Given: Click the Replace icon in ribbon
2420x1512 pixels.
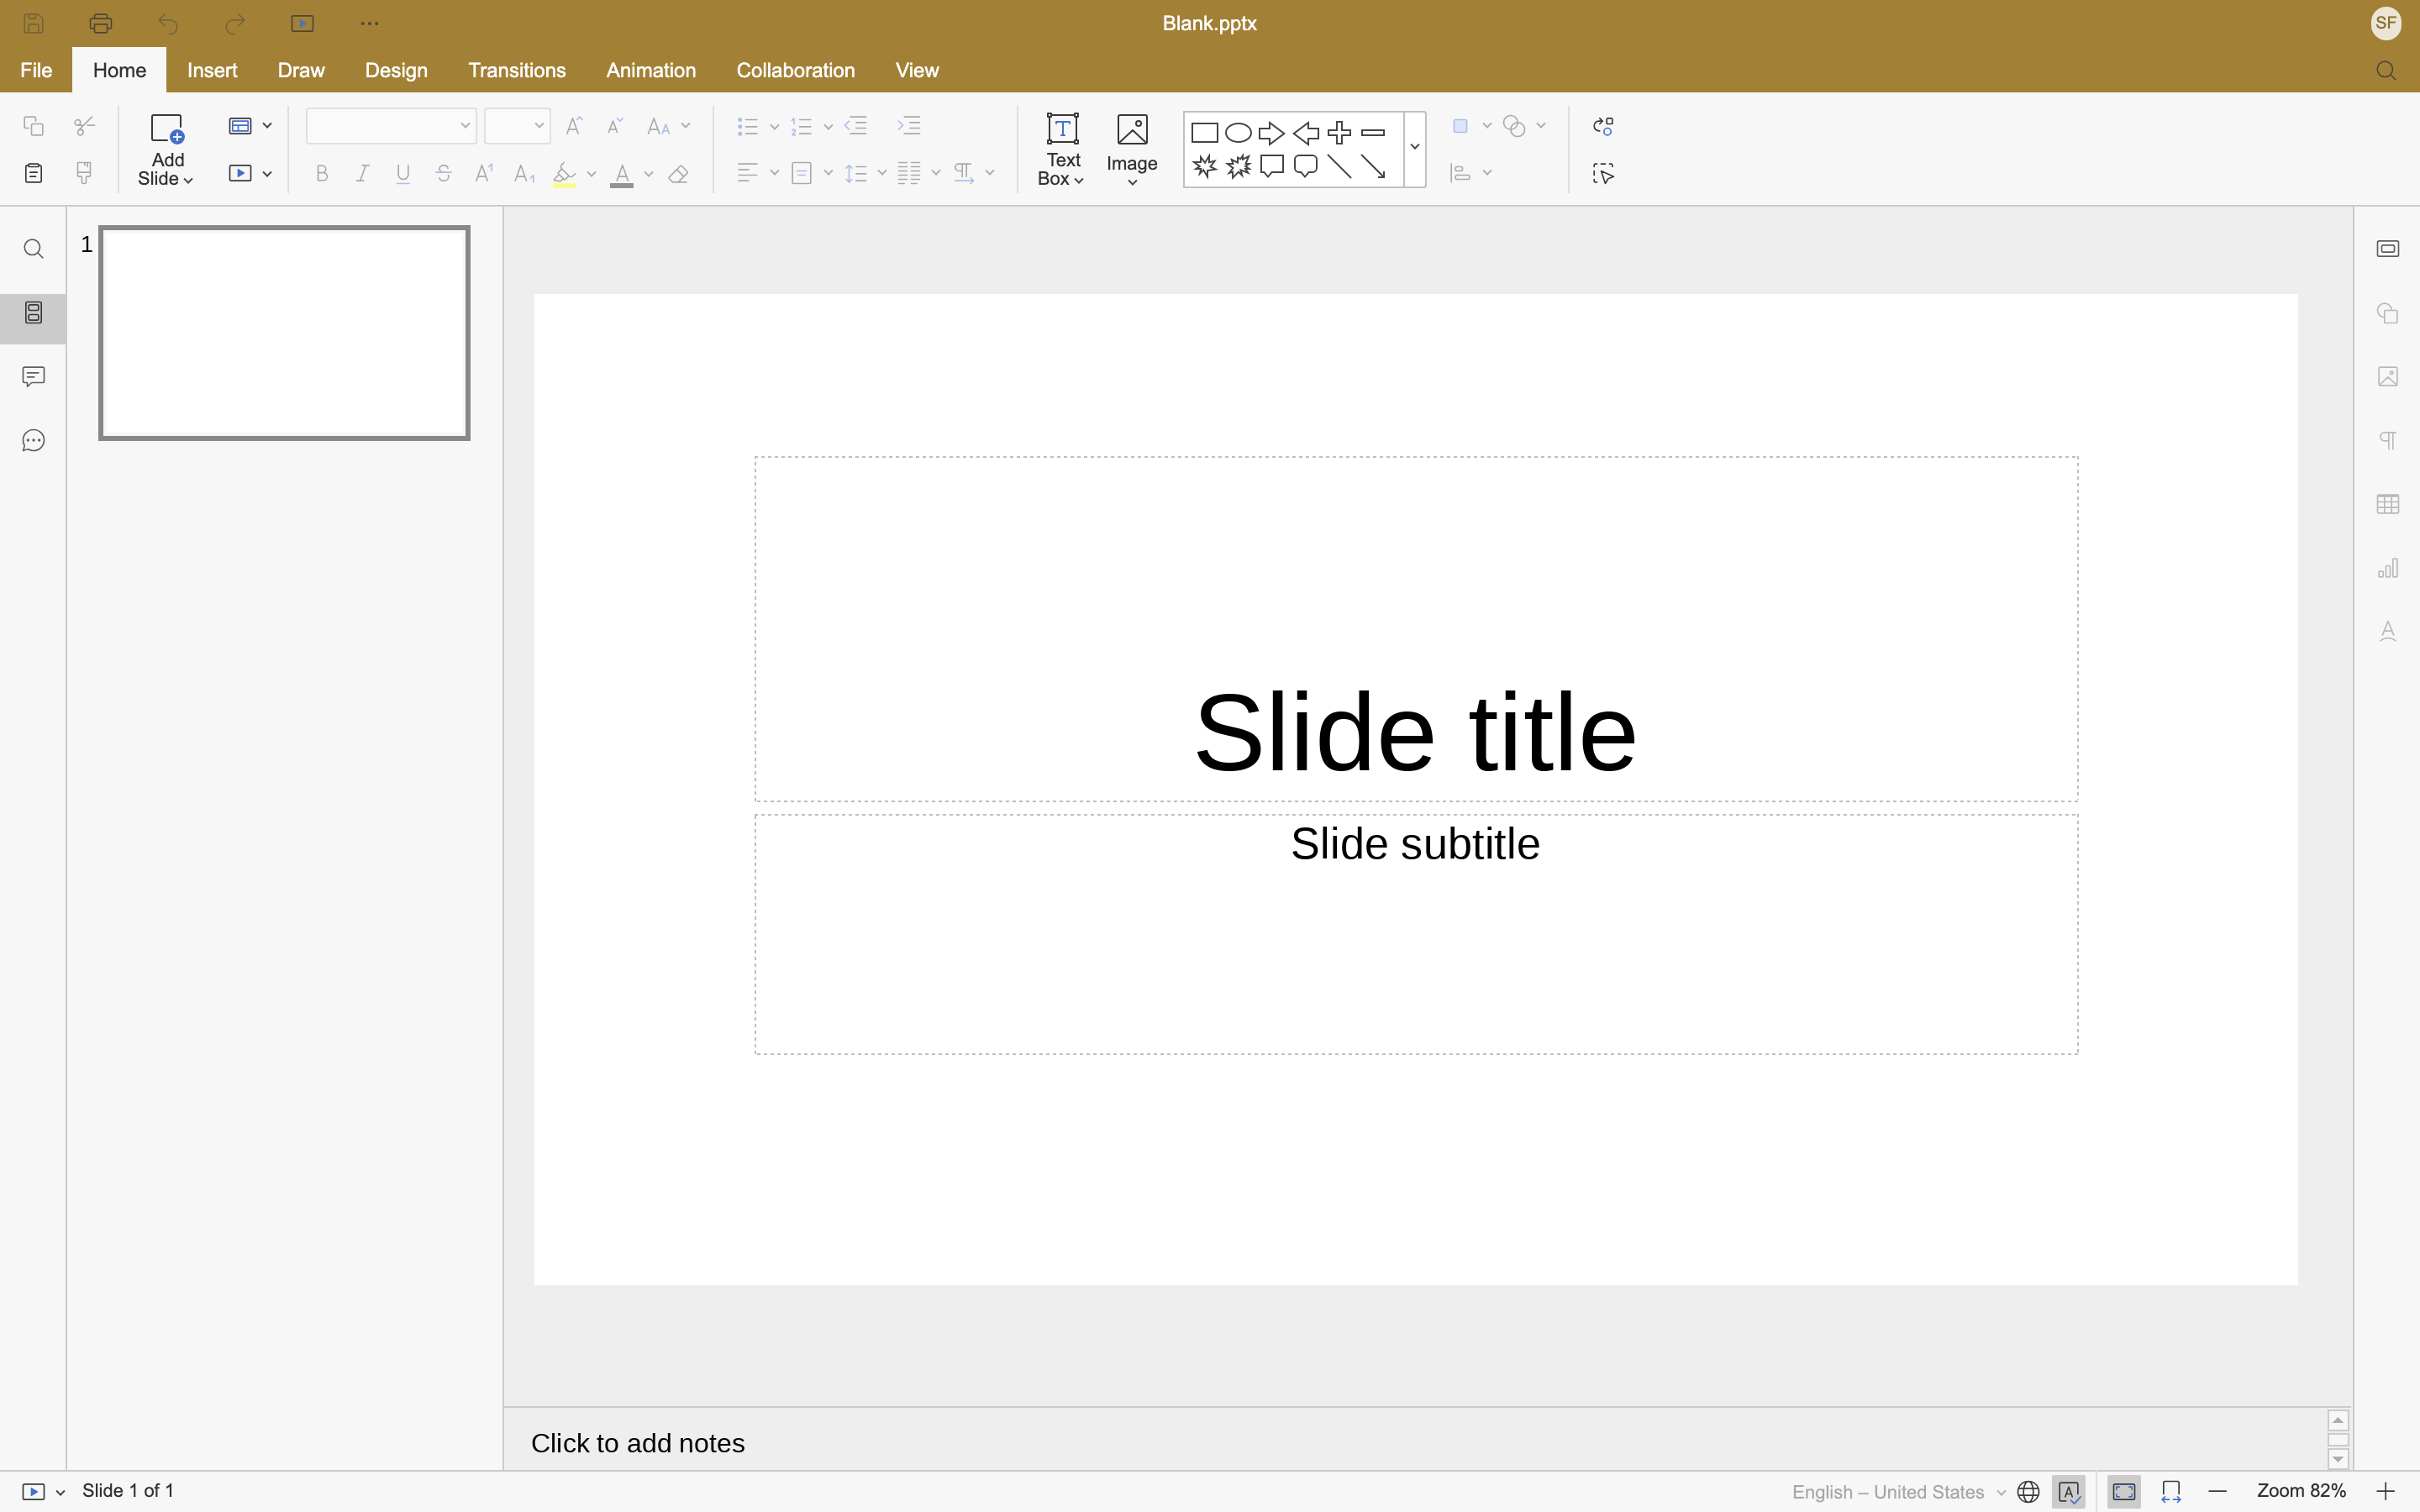Looking at the screenshot, I should tap(1603, 126).
